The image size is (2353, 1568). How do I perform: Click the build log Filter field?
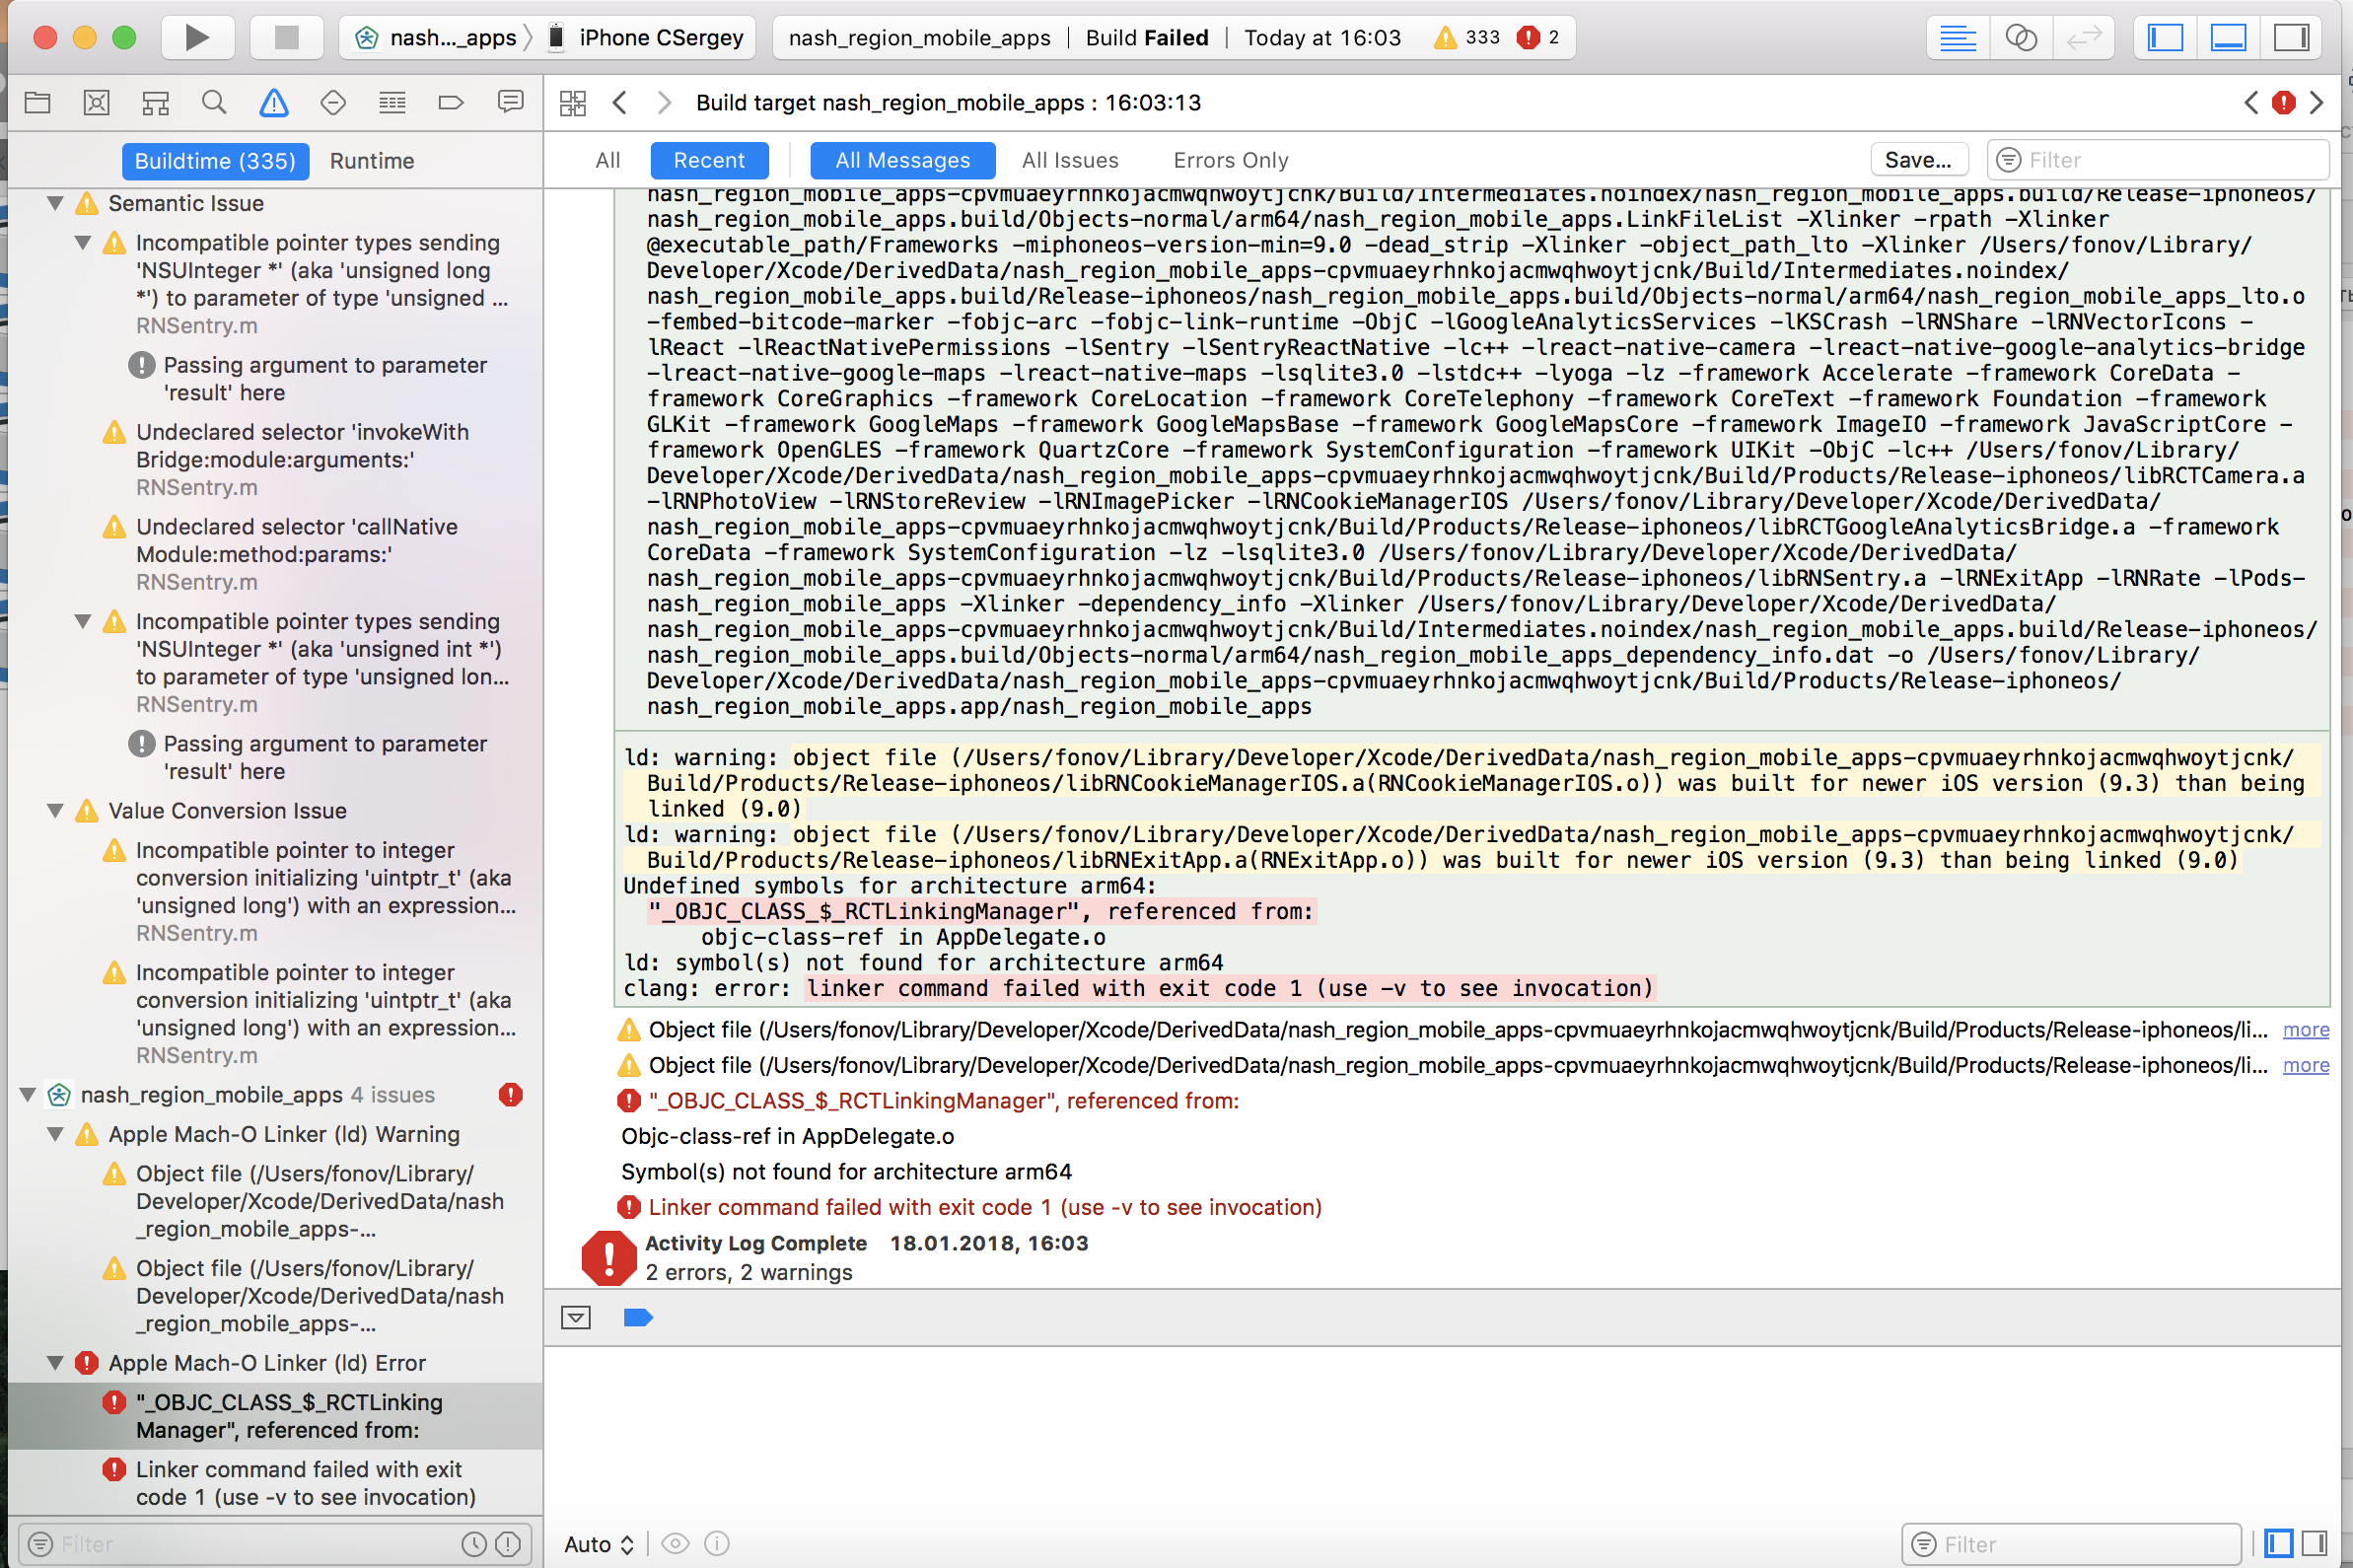(x=2159, y=160)
